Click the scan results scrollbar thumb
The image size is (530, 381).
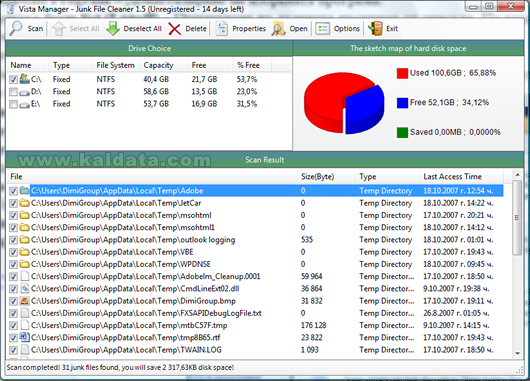pos(517,218)
